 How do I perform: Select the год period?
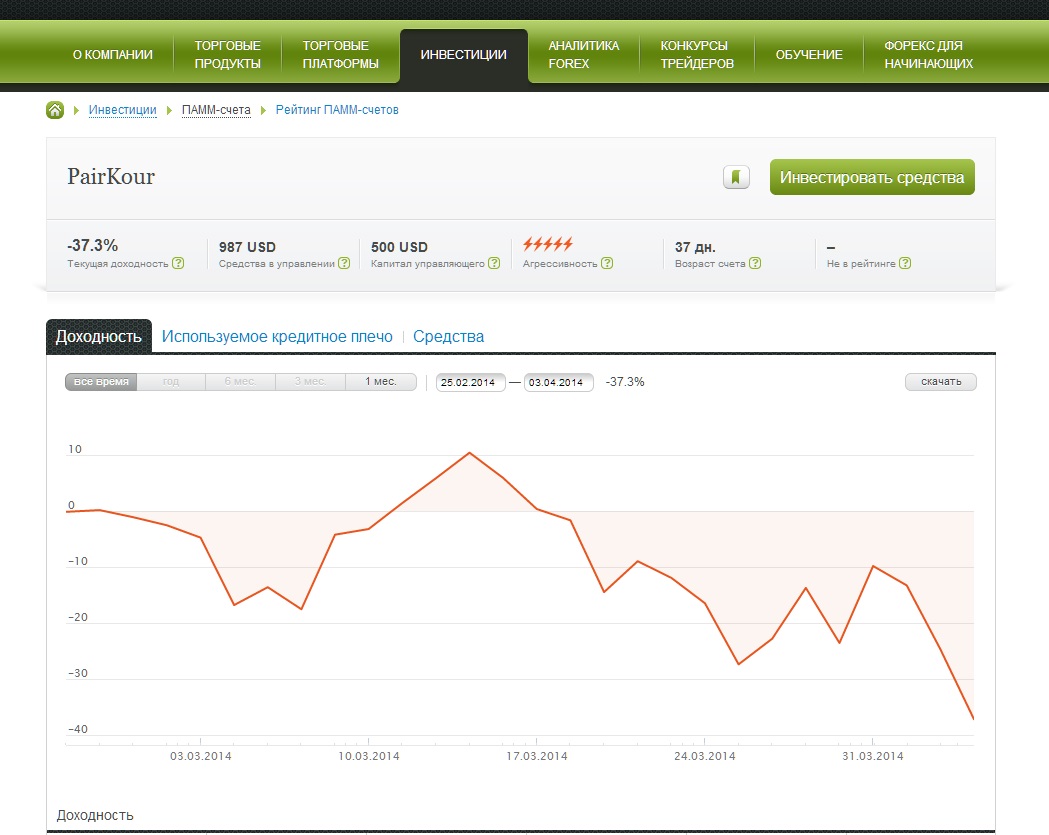pyautogui.click(x=171, y=381)
